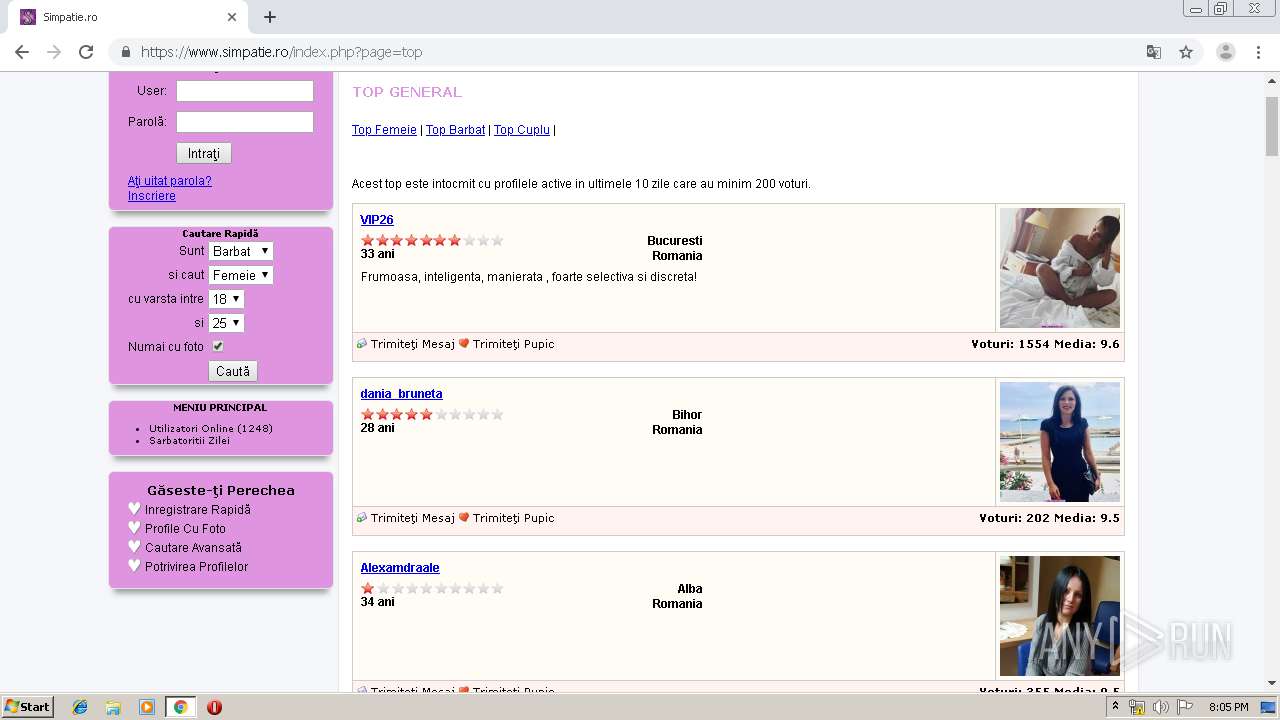Click the white heart beside Inregistrare Rapidă
1280x720 pixels.
click(x=135, y=509)
